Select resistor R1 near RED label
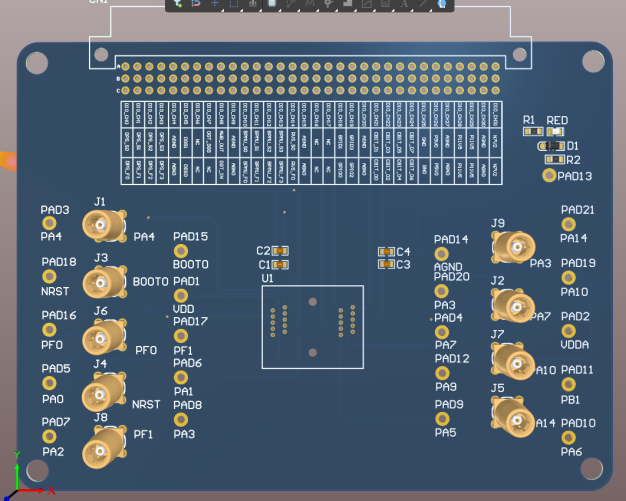 click(x=532, y=130)
